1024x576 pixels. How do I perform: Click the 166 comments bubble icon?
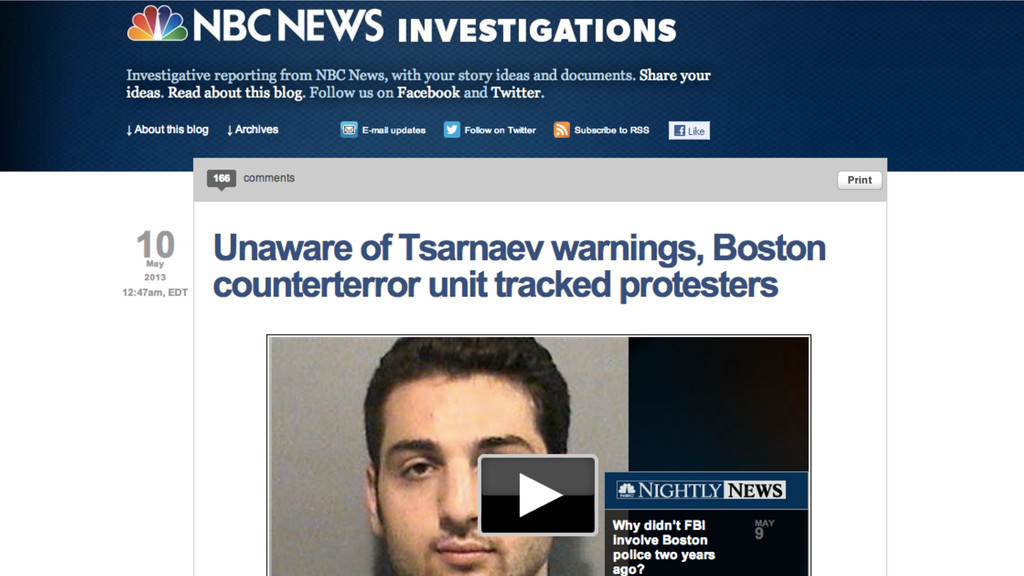(x=221, y=180)
